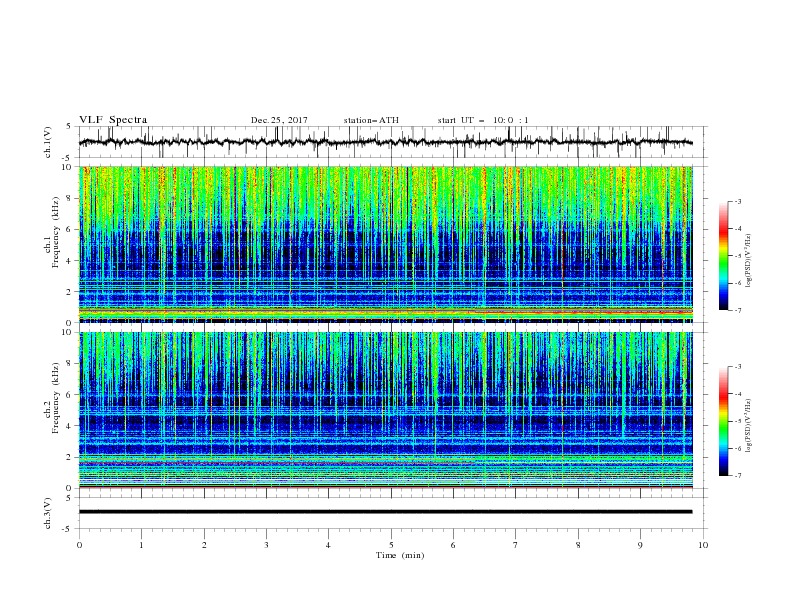Viewport: 792px width, 612px height.
Task: Click the "7" tick on the time axis
Action: [516, 545]
